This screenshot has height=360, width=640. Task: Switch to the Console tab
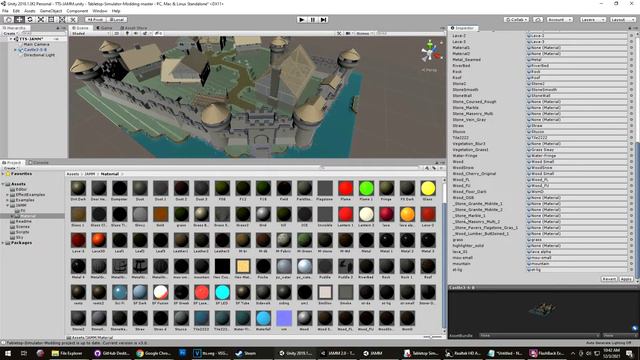click(39, 162)
